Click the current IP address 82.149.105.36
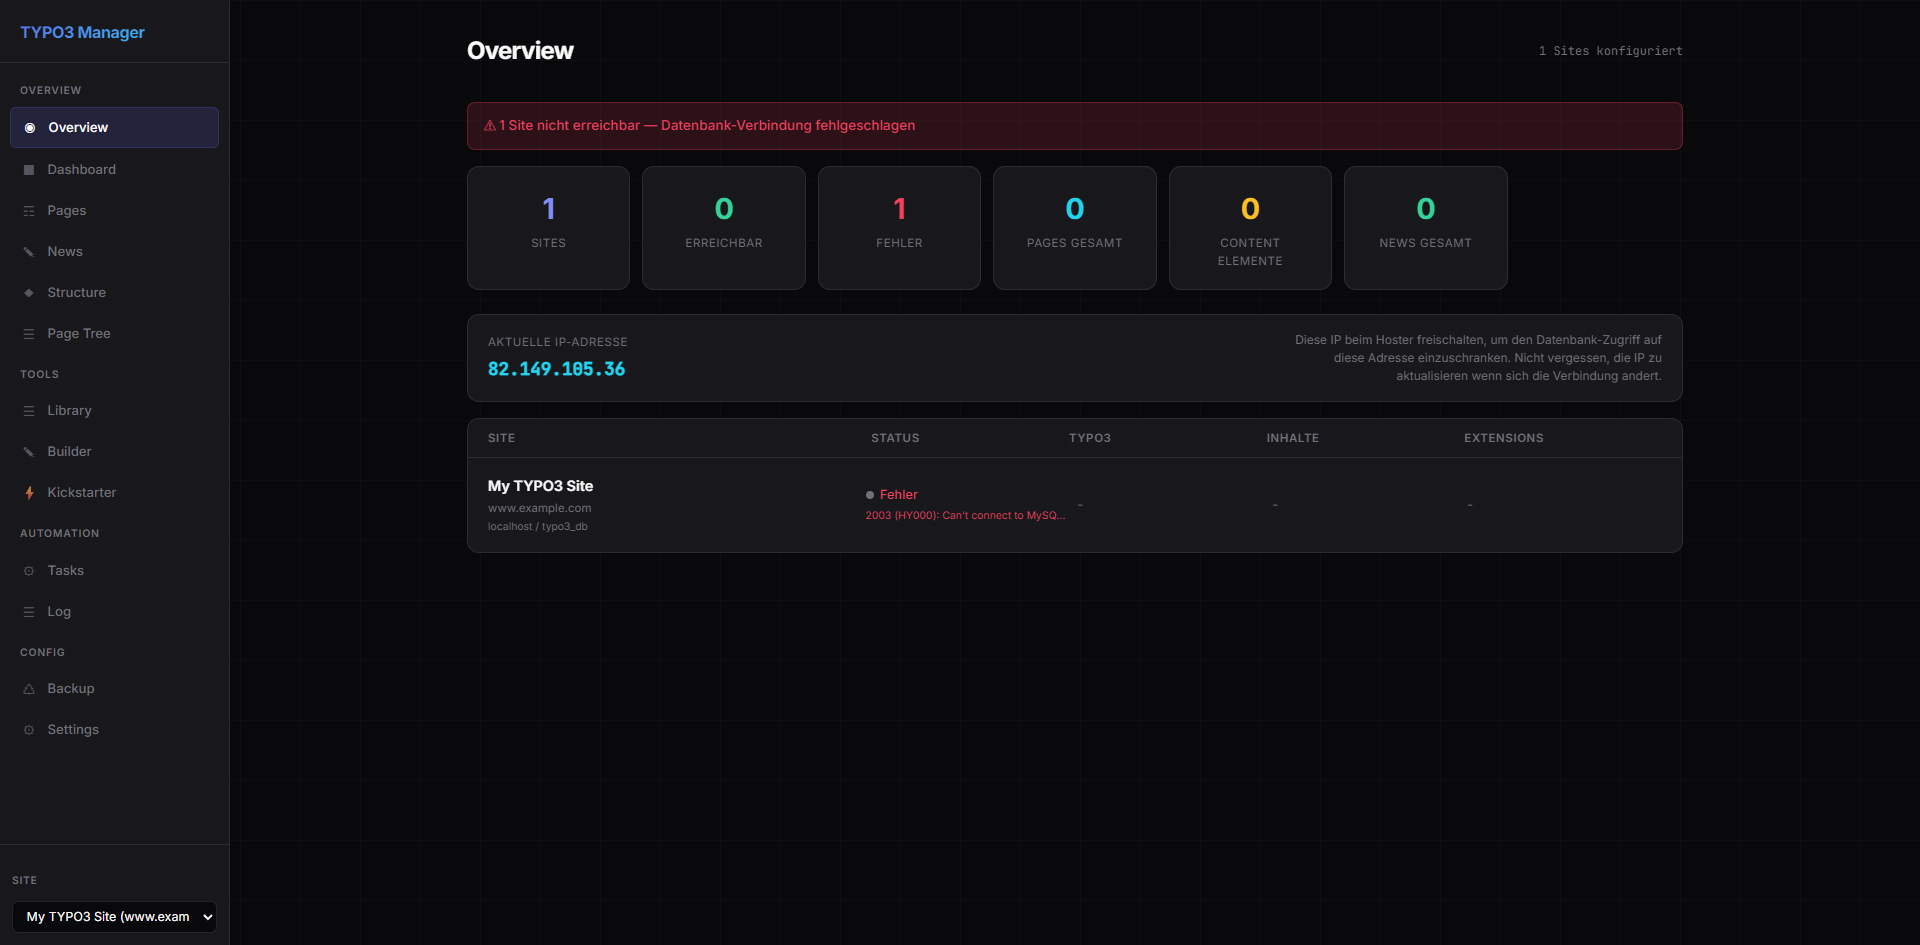Image resolution: width=1920 pixels, height=945 pixels. (556, 369)
